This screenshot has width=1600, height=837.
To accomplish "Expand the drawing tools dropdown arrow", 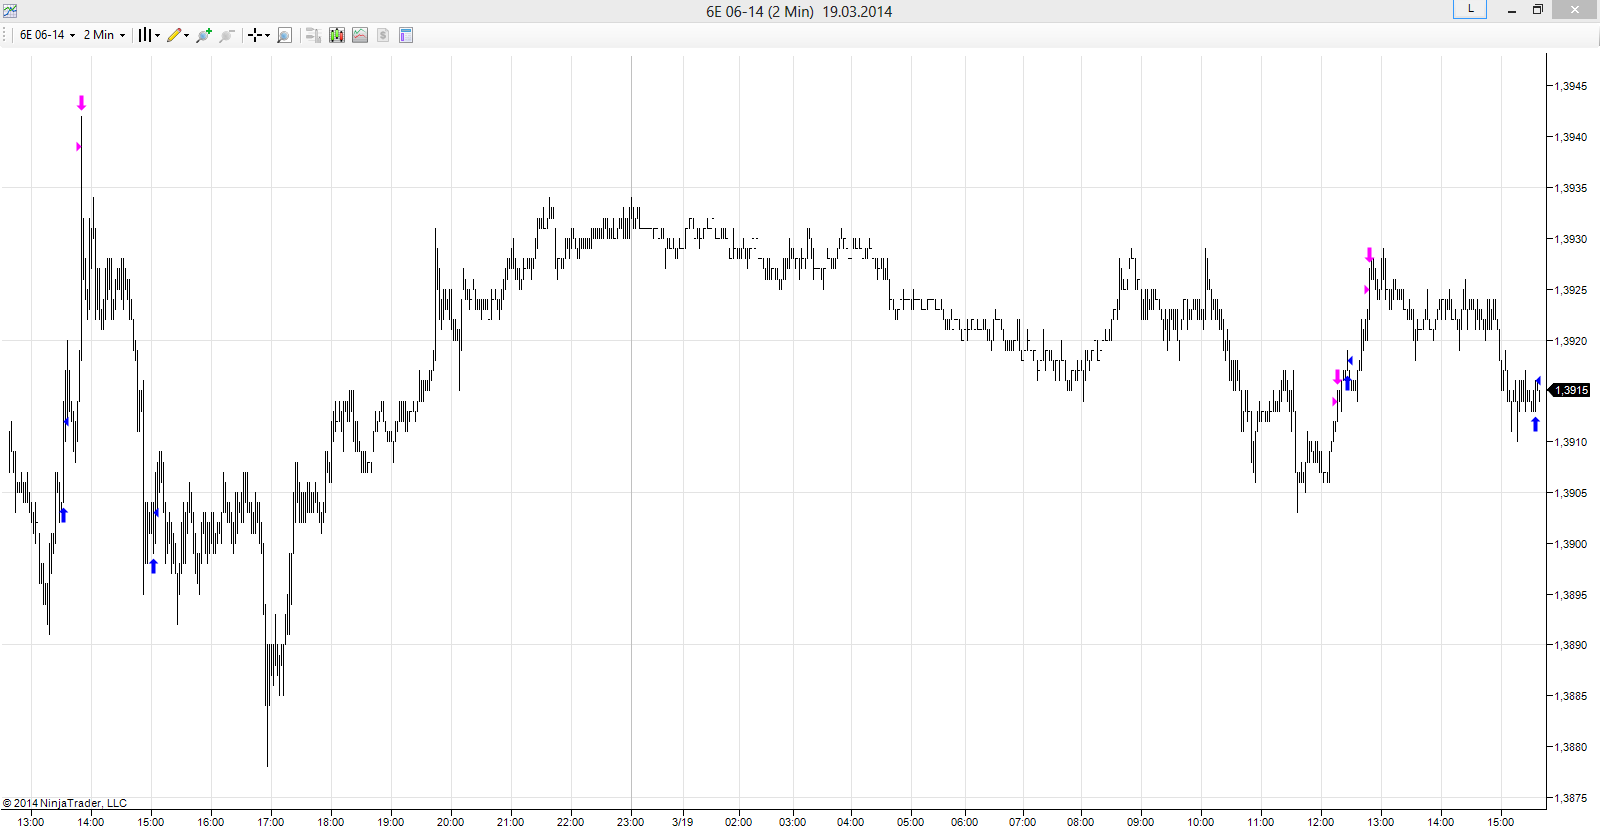I will 187,35.
